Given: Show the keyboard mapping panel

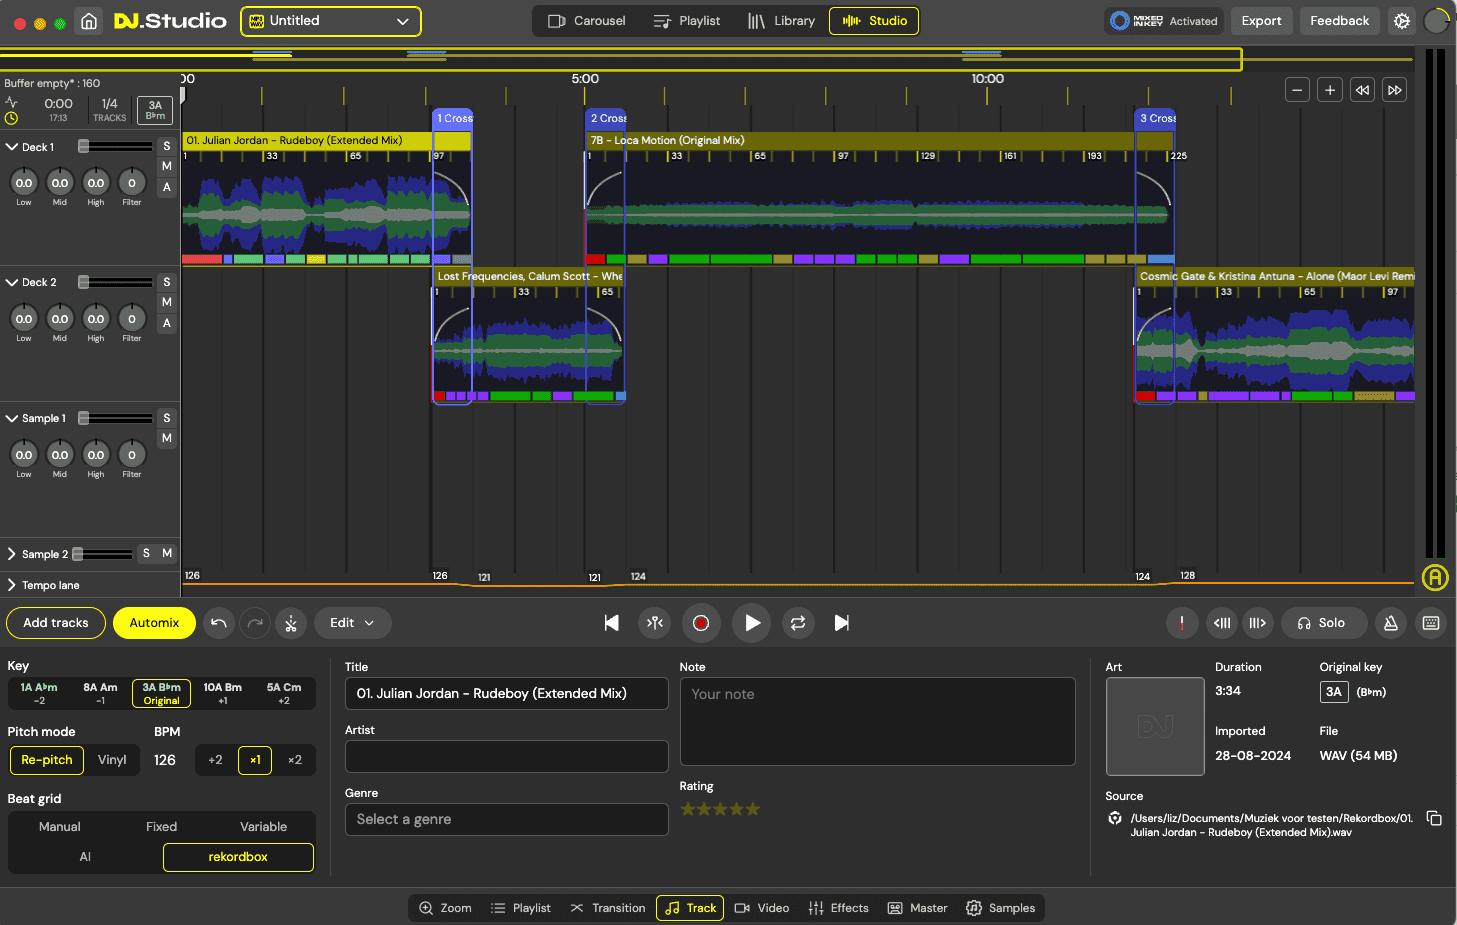Looking at the screenshot, I should pyautogui.click(x=1431, y=623).
